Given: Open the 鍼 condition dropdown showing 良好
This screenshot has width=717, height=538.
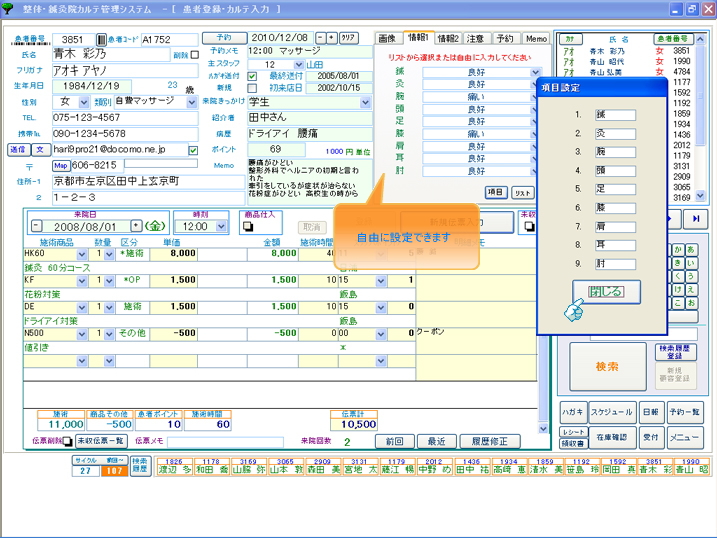Looking at the screenshot, I should tap(535, 72).
